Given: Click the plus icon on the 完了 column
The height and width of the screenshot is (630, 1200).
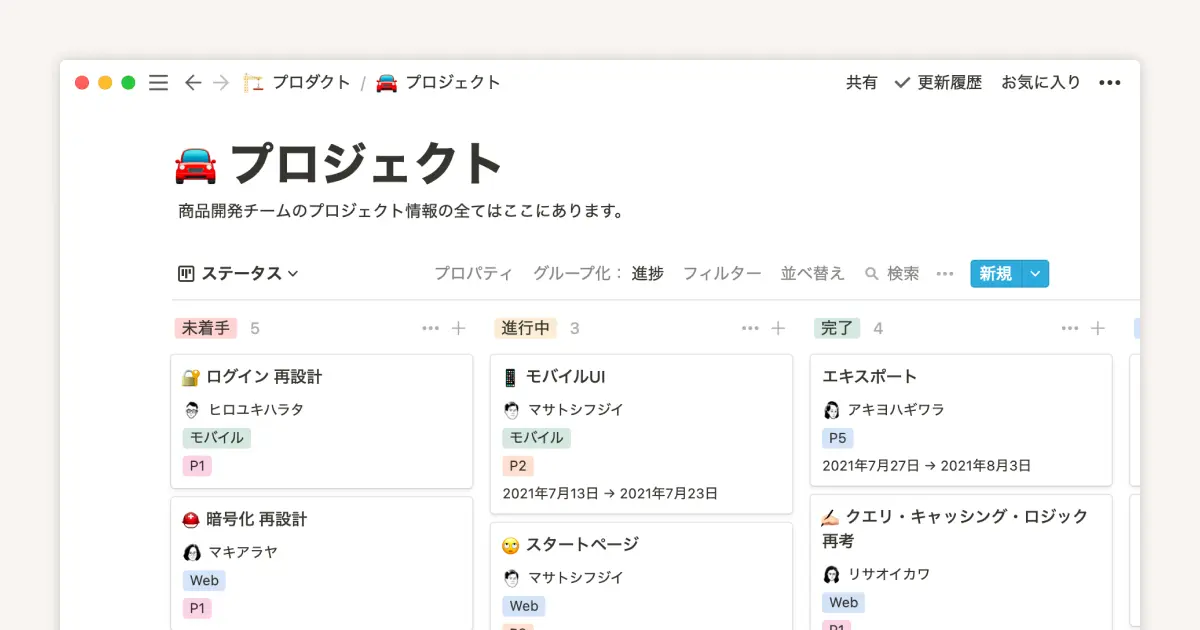Looking at the screenshot, I should click(1097, 328).
